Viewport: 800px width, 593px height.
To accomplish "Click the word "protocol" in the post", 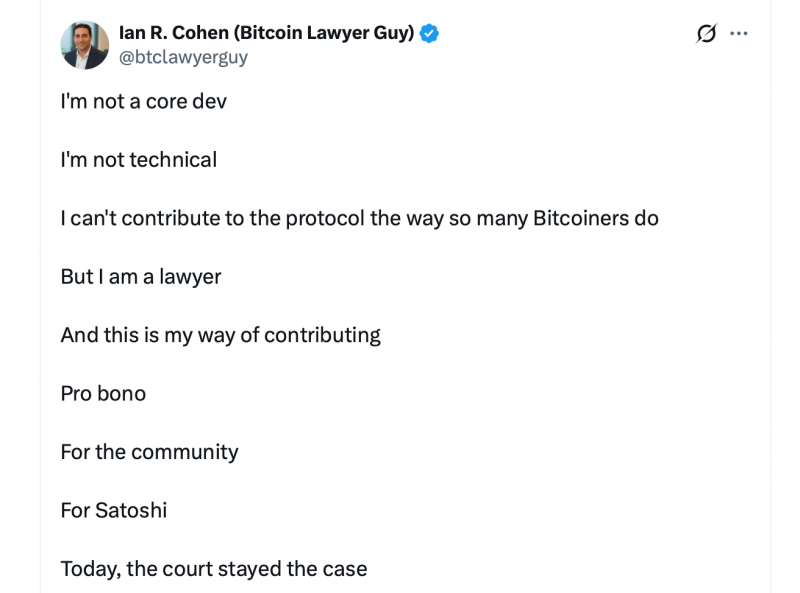I will click(325, 218).
